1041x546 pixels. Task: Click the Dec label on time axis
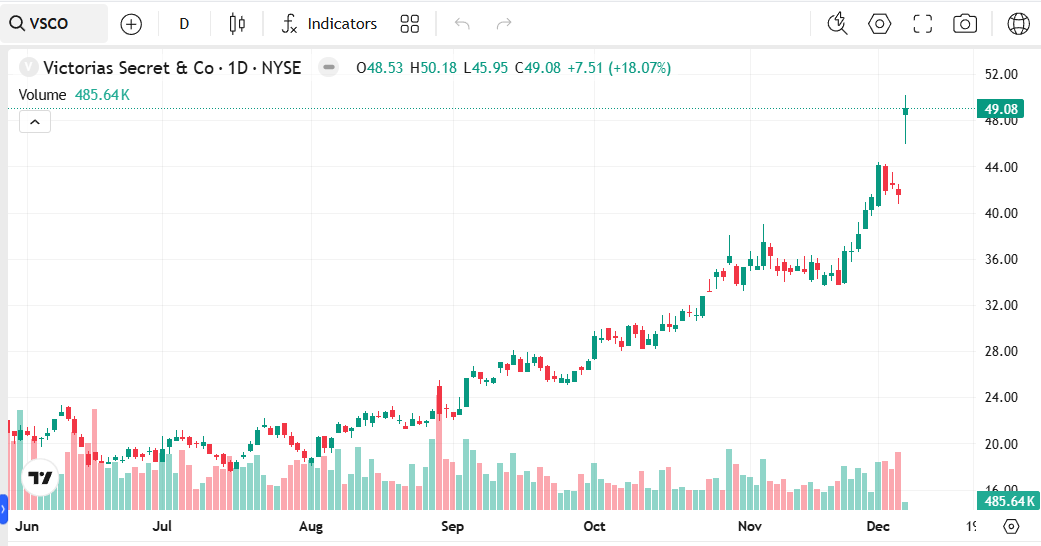click(878, 527)
